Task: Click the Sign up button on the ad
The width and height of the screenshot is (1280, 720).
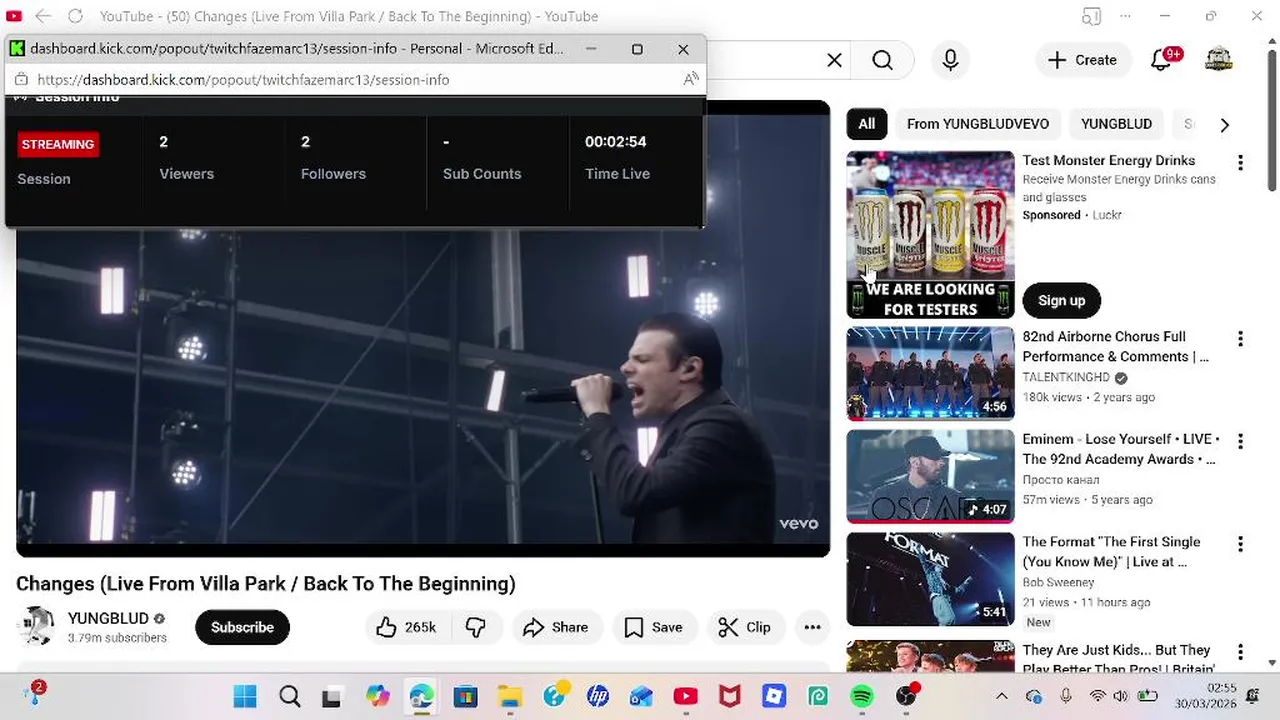Action: click(x=1061, y=300)
